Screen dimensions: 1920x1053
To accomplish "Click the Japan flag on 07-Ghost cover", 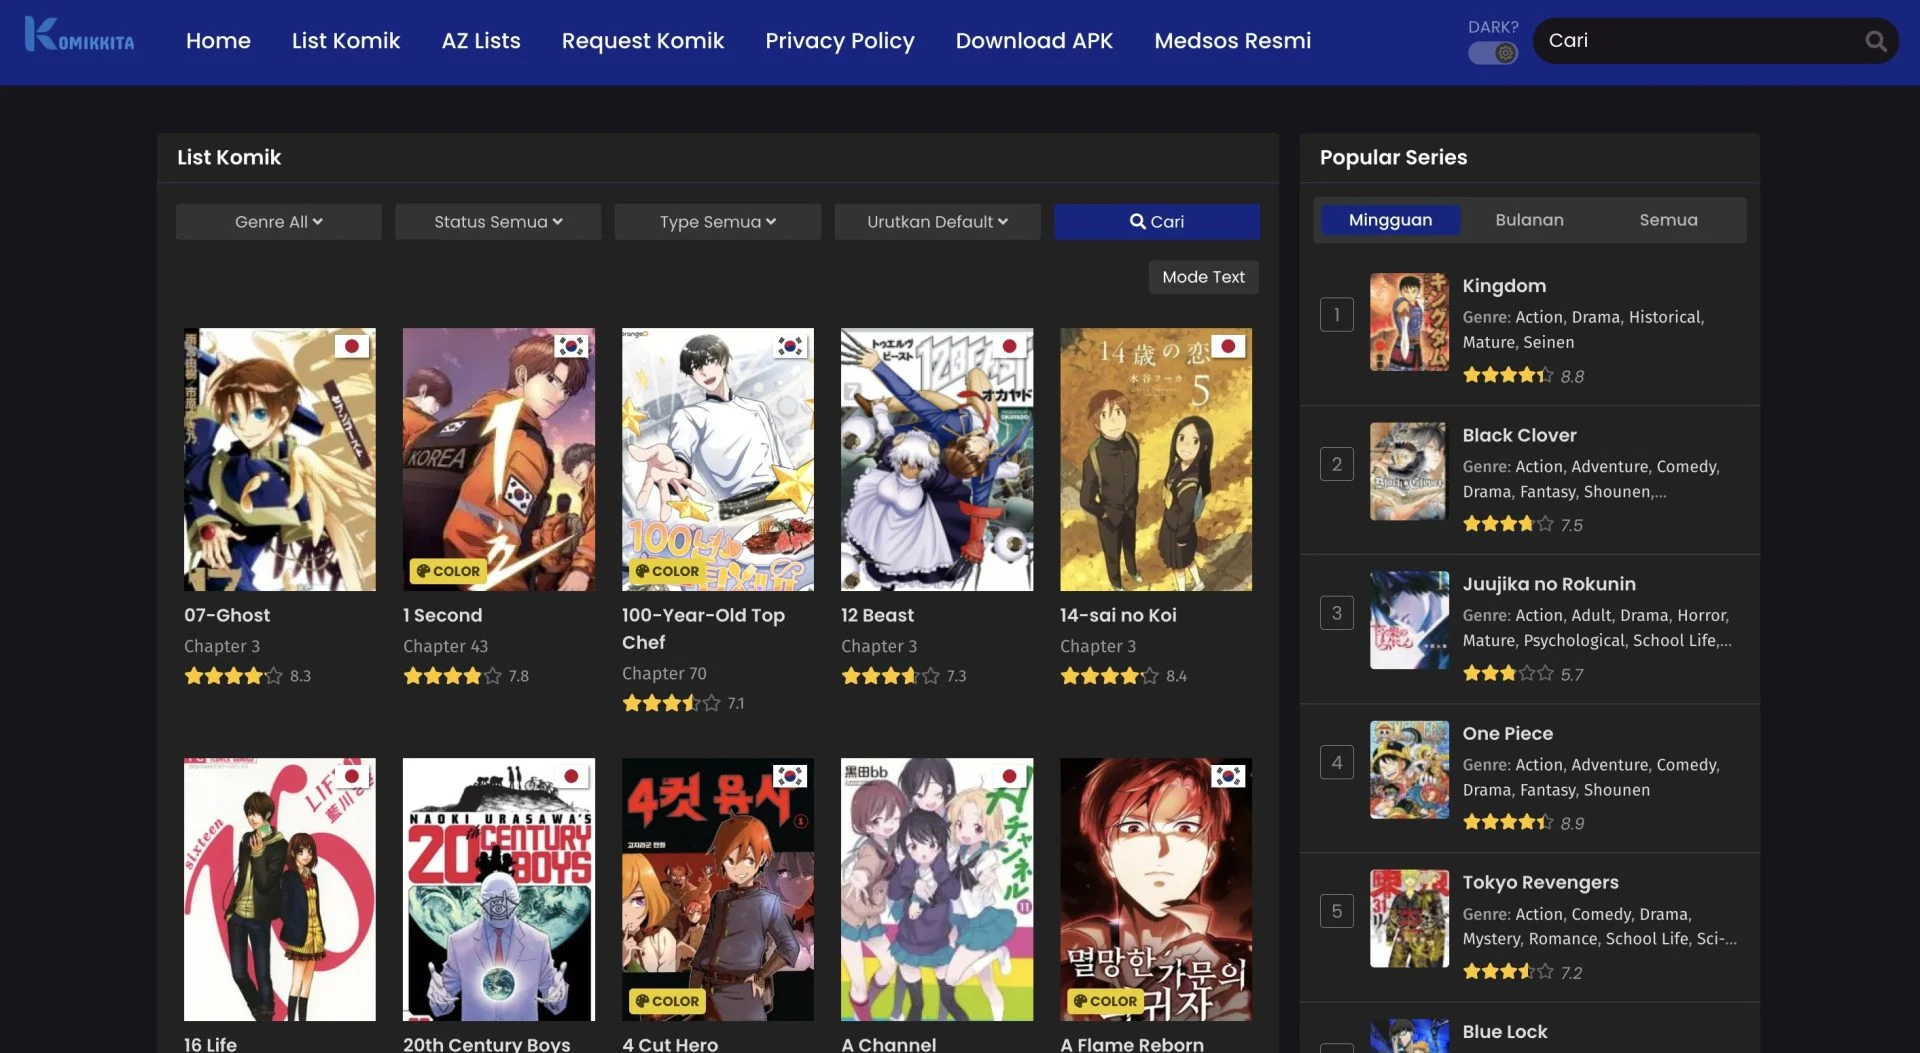I will pyautogui.click(x=351, y=346).
